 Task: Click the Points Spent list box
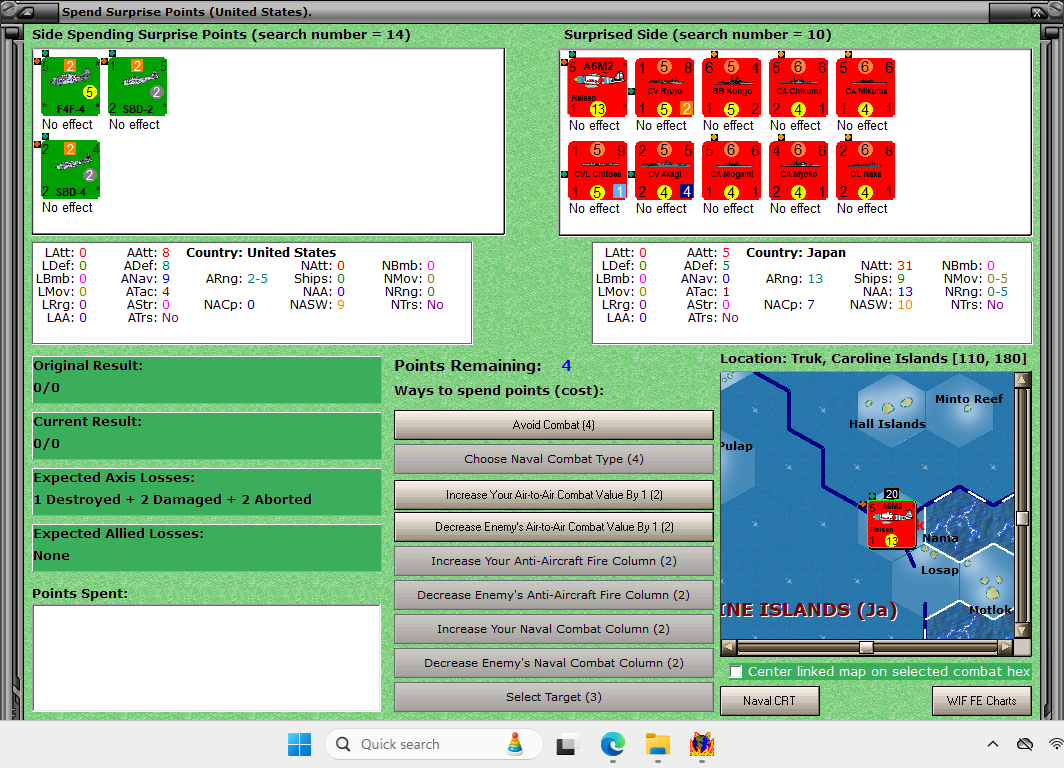point(207,658)
